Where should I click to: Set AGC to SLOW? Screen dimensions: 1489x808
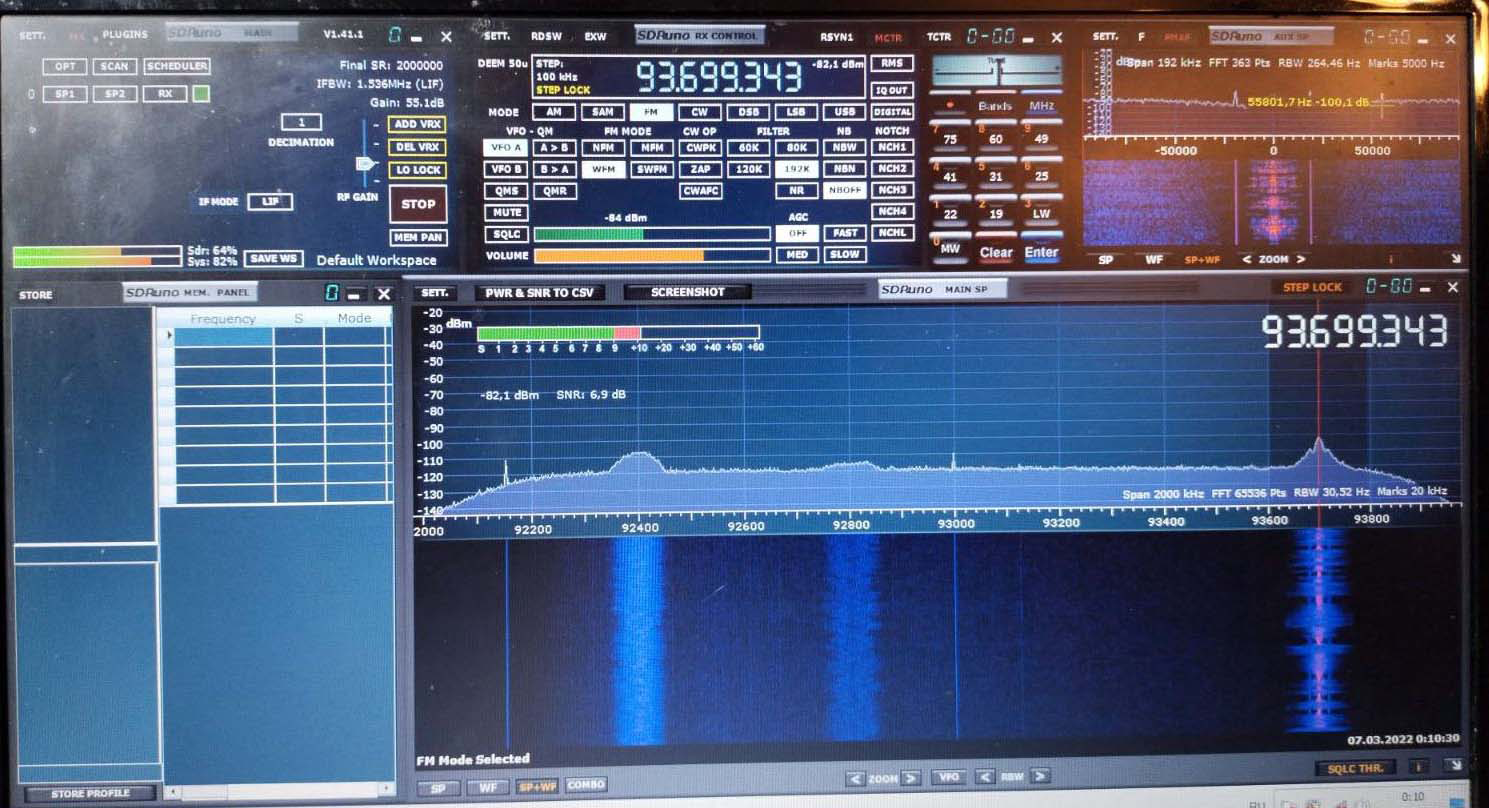(845, 254)
